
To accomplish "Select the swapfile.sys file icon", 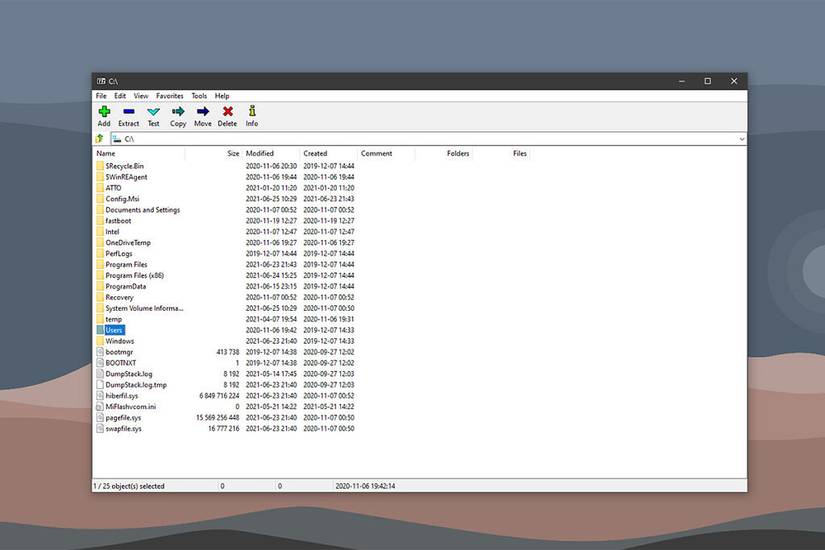I will pyautogui.click(x=100, y=428).
